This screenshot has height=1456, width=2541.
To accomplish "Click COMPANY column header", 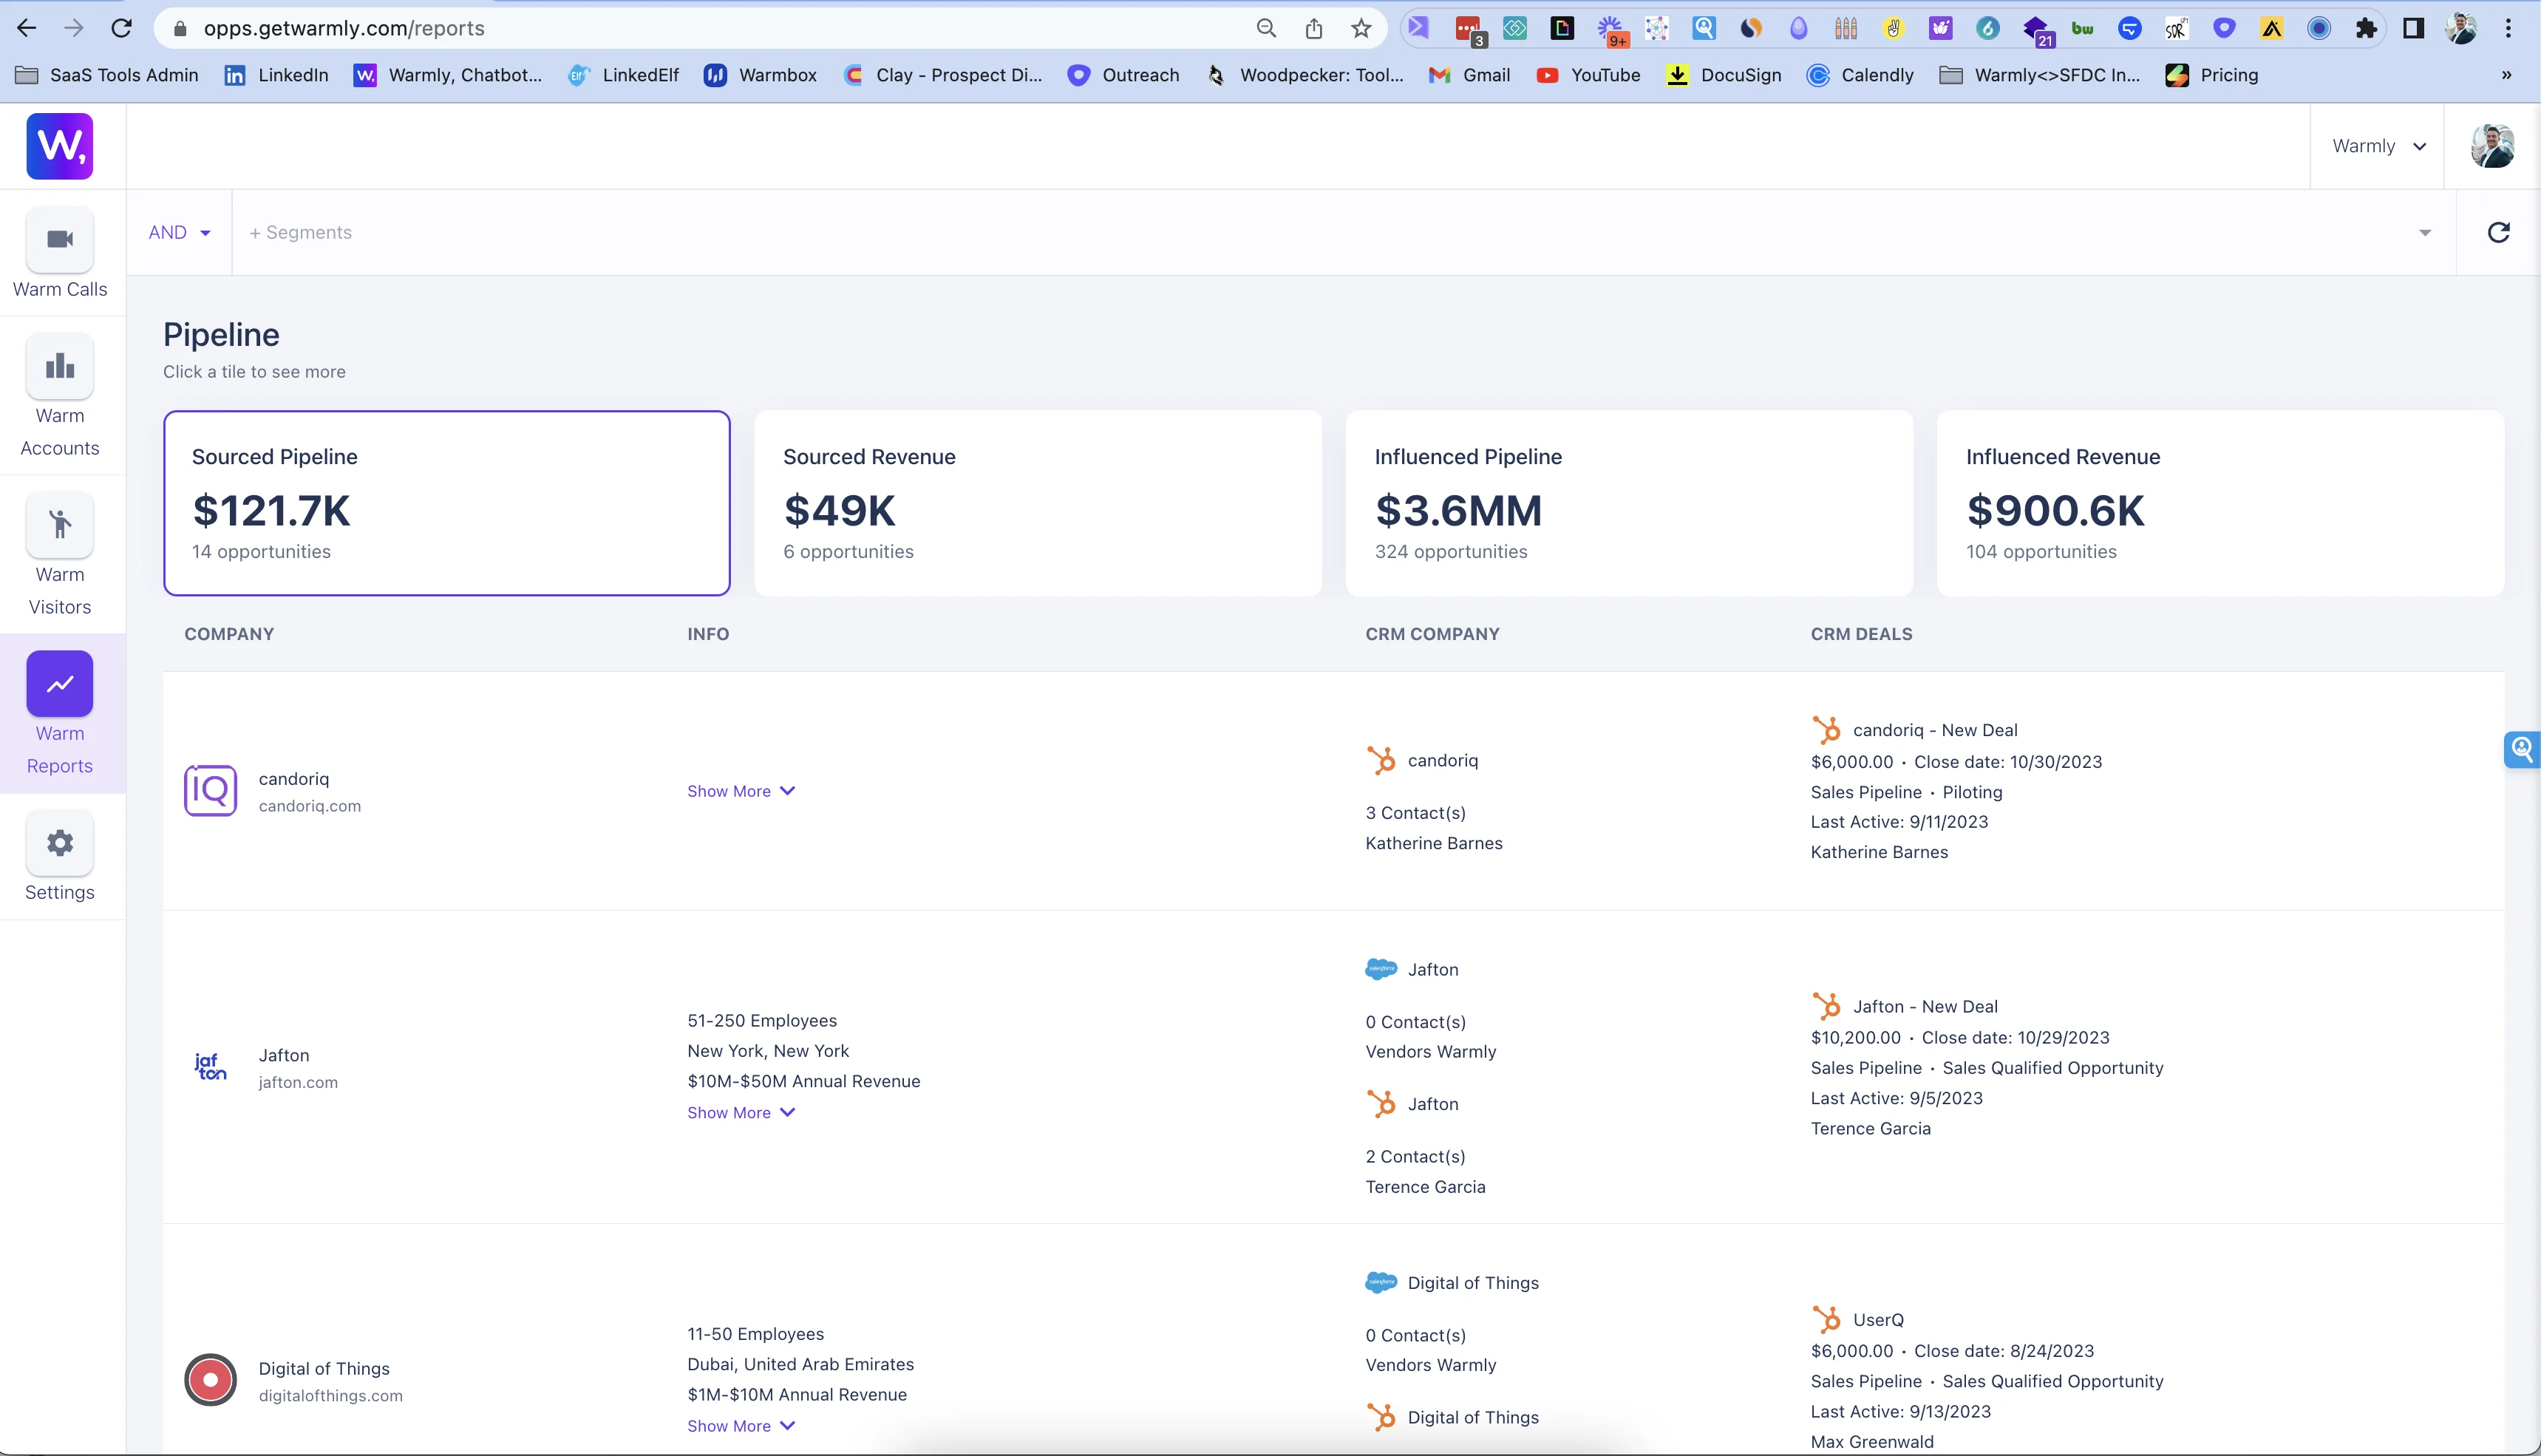I will (x=229, y=634).
